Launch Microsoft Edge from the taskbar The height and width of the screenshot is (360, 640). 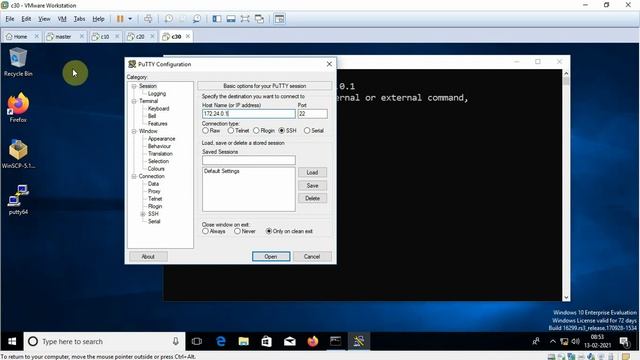coord(221,341)
